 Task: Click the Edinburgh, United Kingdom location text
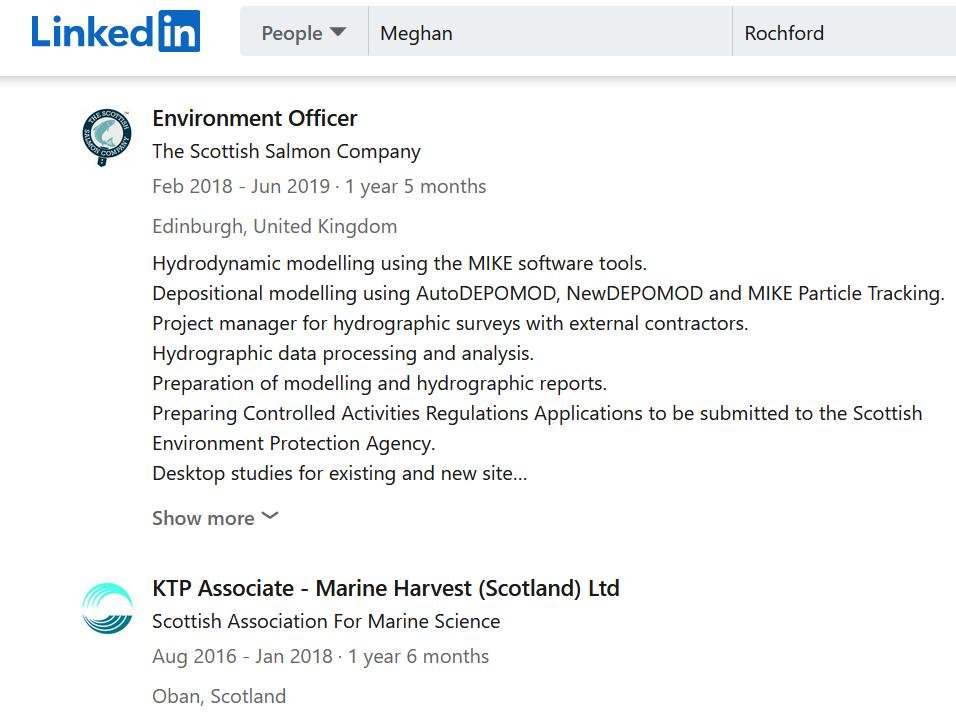[274, 226]
